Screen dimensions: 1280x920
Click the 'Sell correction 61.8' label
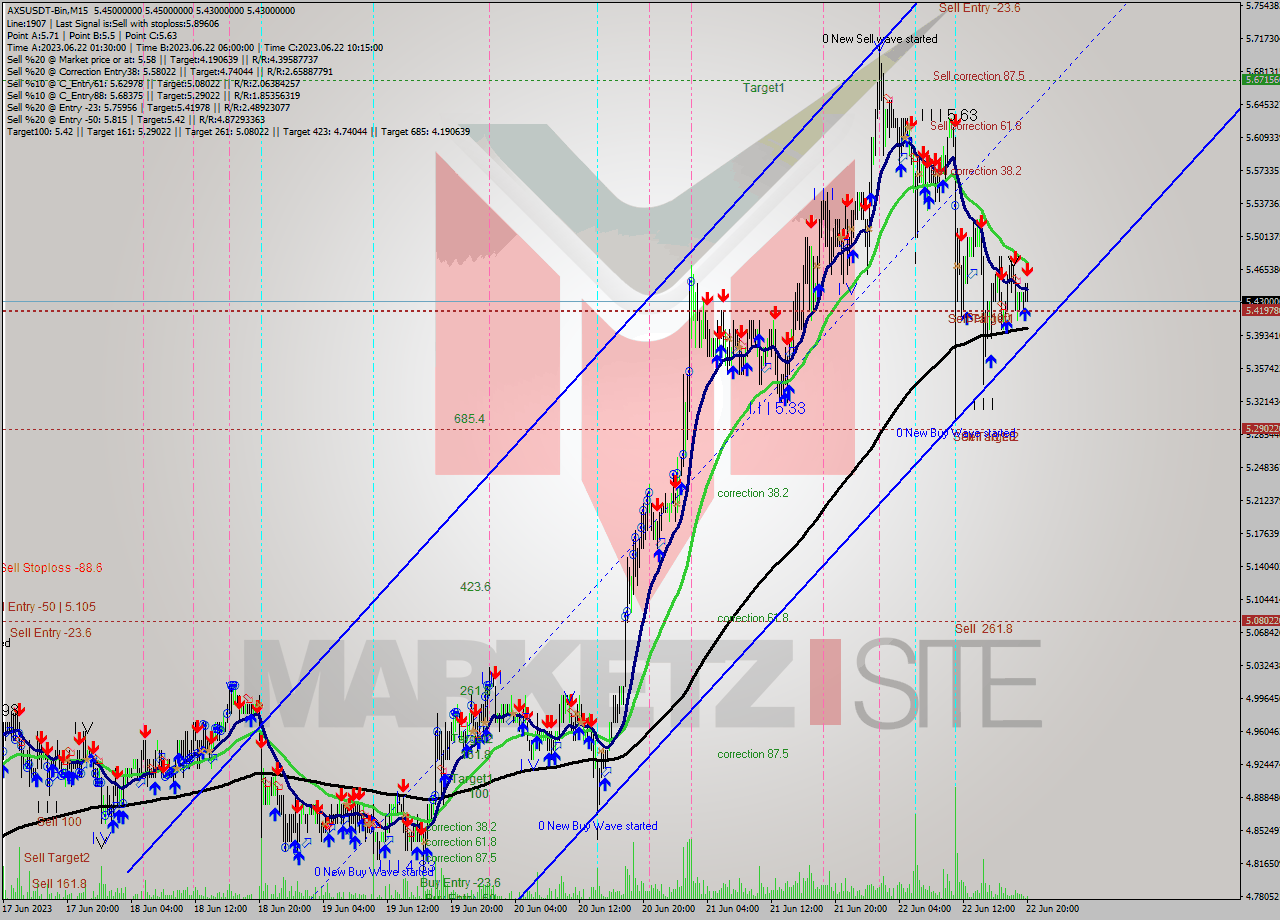(976, 126)
